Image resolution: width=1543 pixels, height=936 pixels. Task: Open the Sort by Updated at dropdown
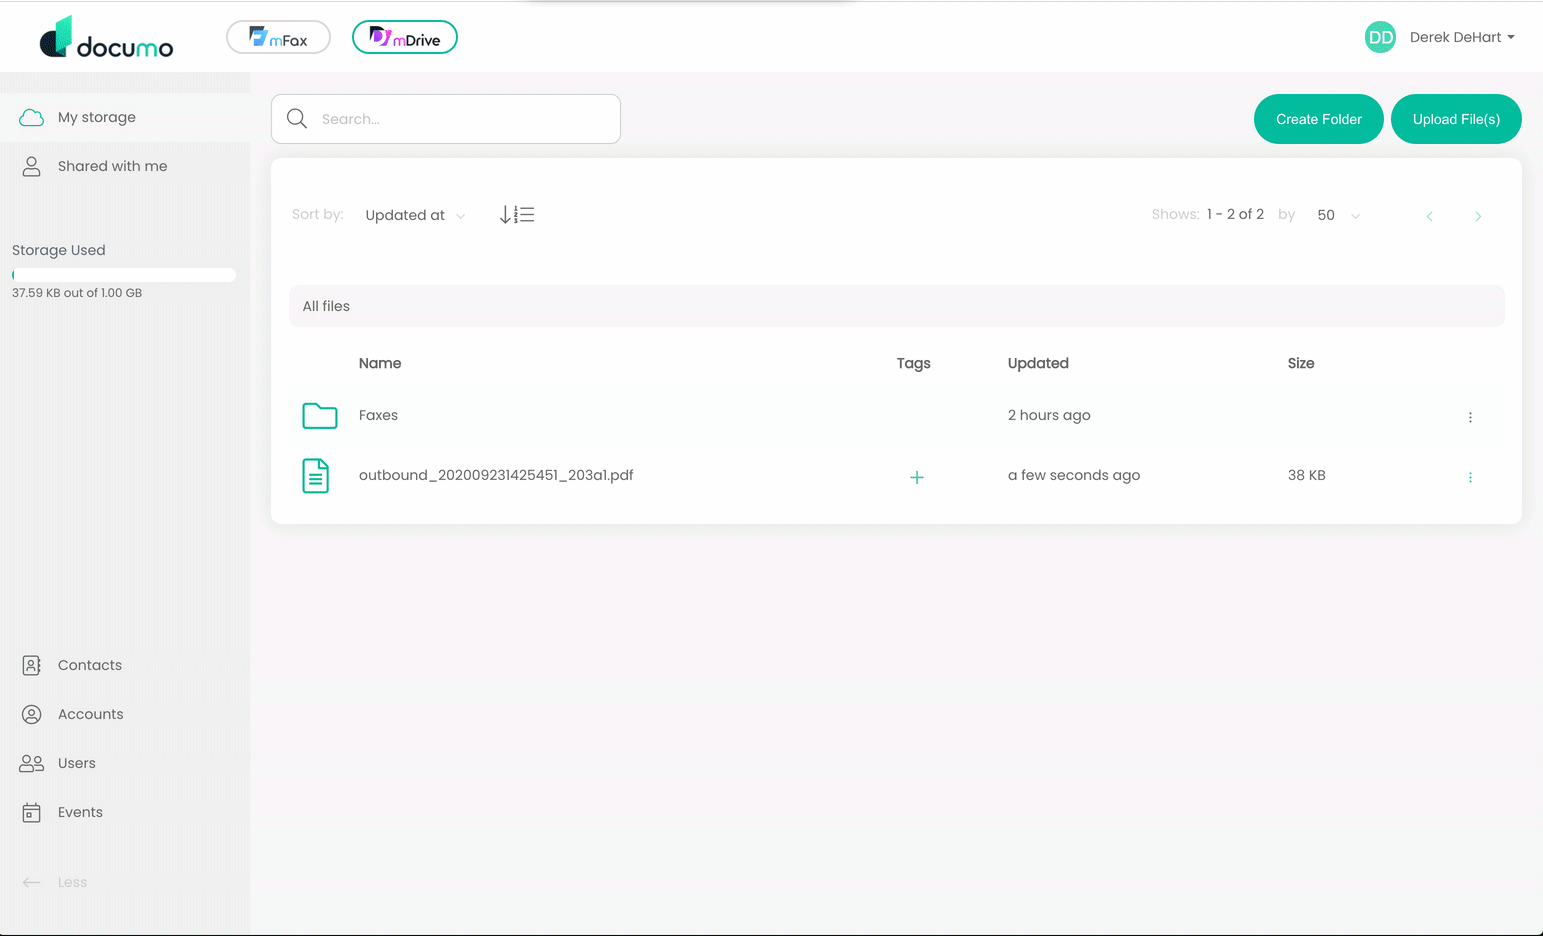pos(415,215)
